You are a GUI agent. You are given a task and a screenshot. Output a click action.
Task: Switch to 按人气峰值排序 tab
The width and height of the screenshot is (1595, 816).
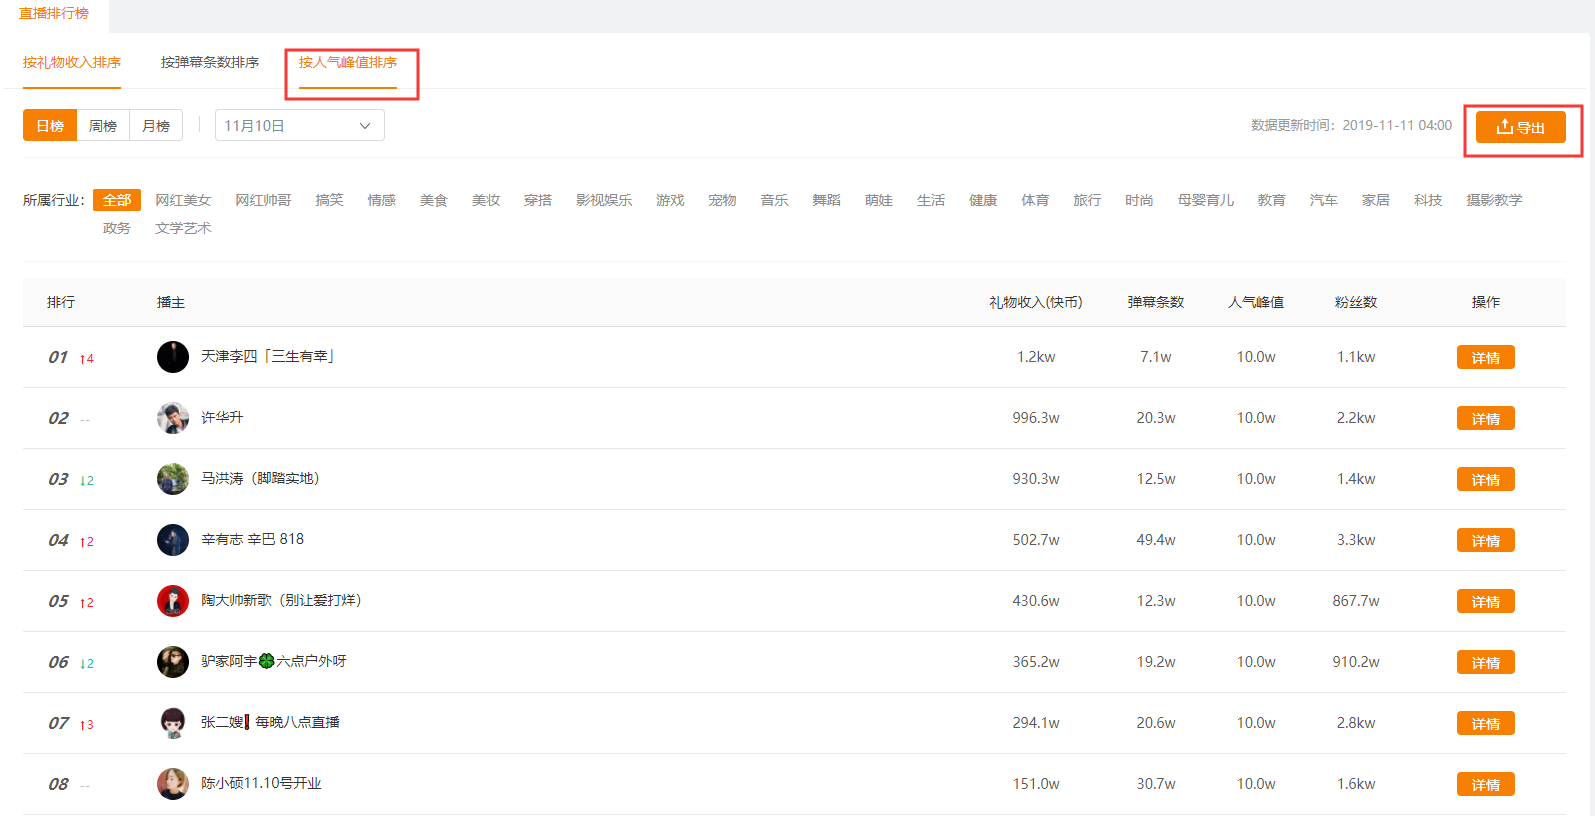[x=348, y=62]
